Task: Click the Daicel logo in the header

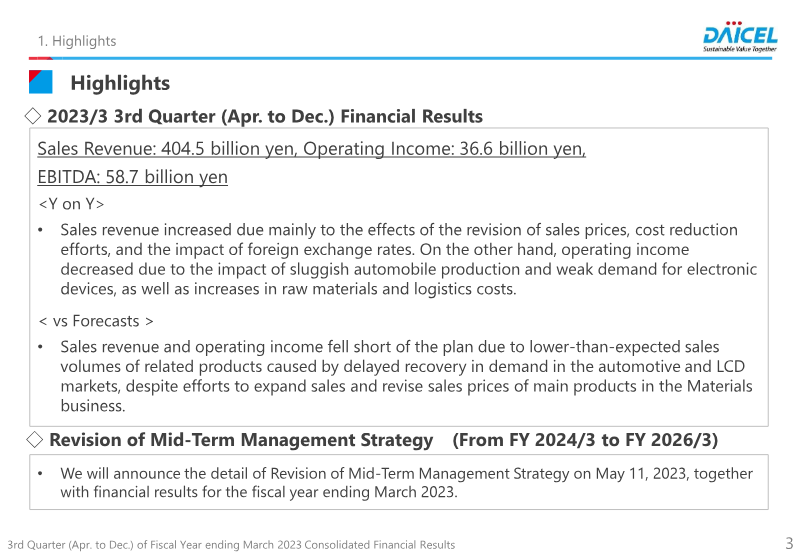Action: coord(740,32)
